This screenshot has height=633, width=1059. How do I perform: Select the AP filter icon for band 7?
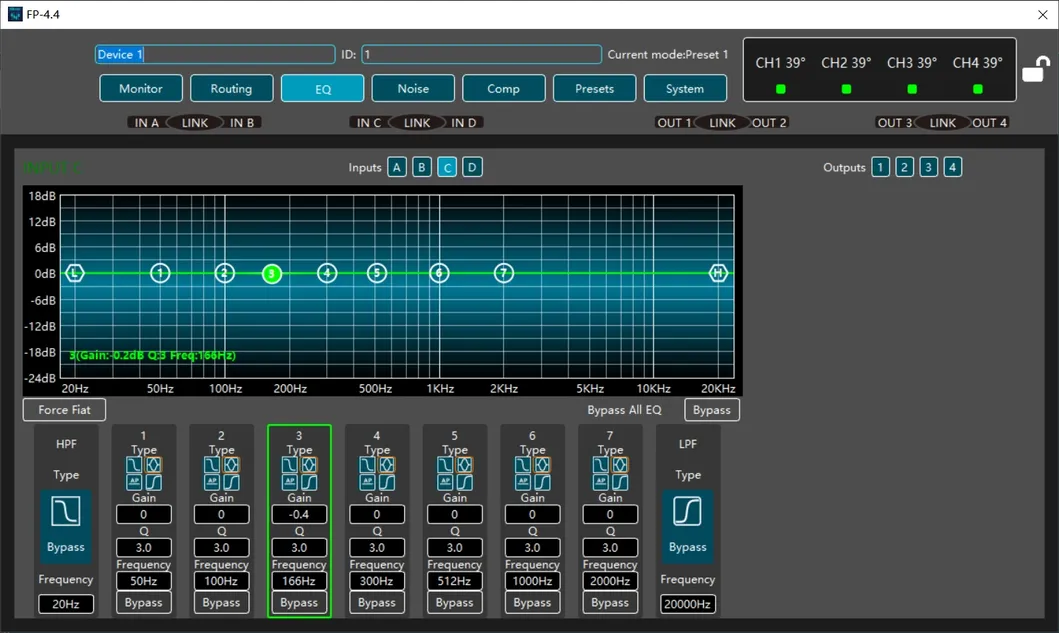click(599, 482)
